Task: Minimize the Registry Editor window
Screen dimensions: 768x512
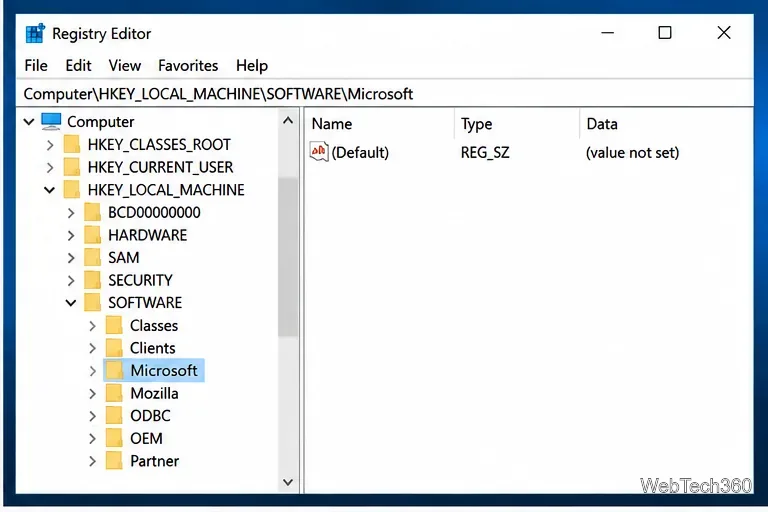Action: point(607,33)
